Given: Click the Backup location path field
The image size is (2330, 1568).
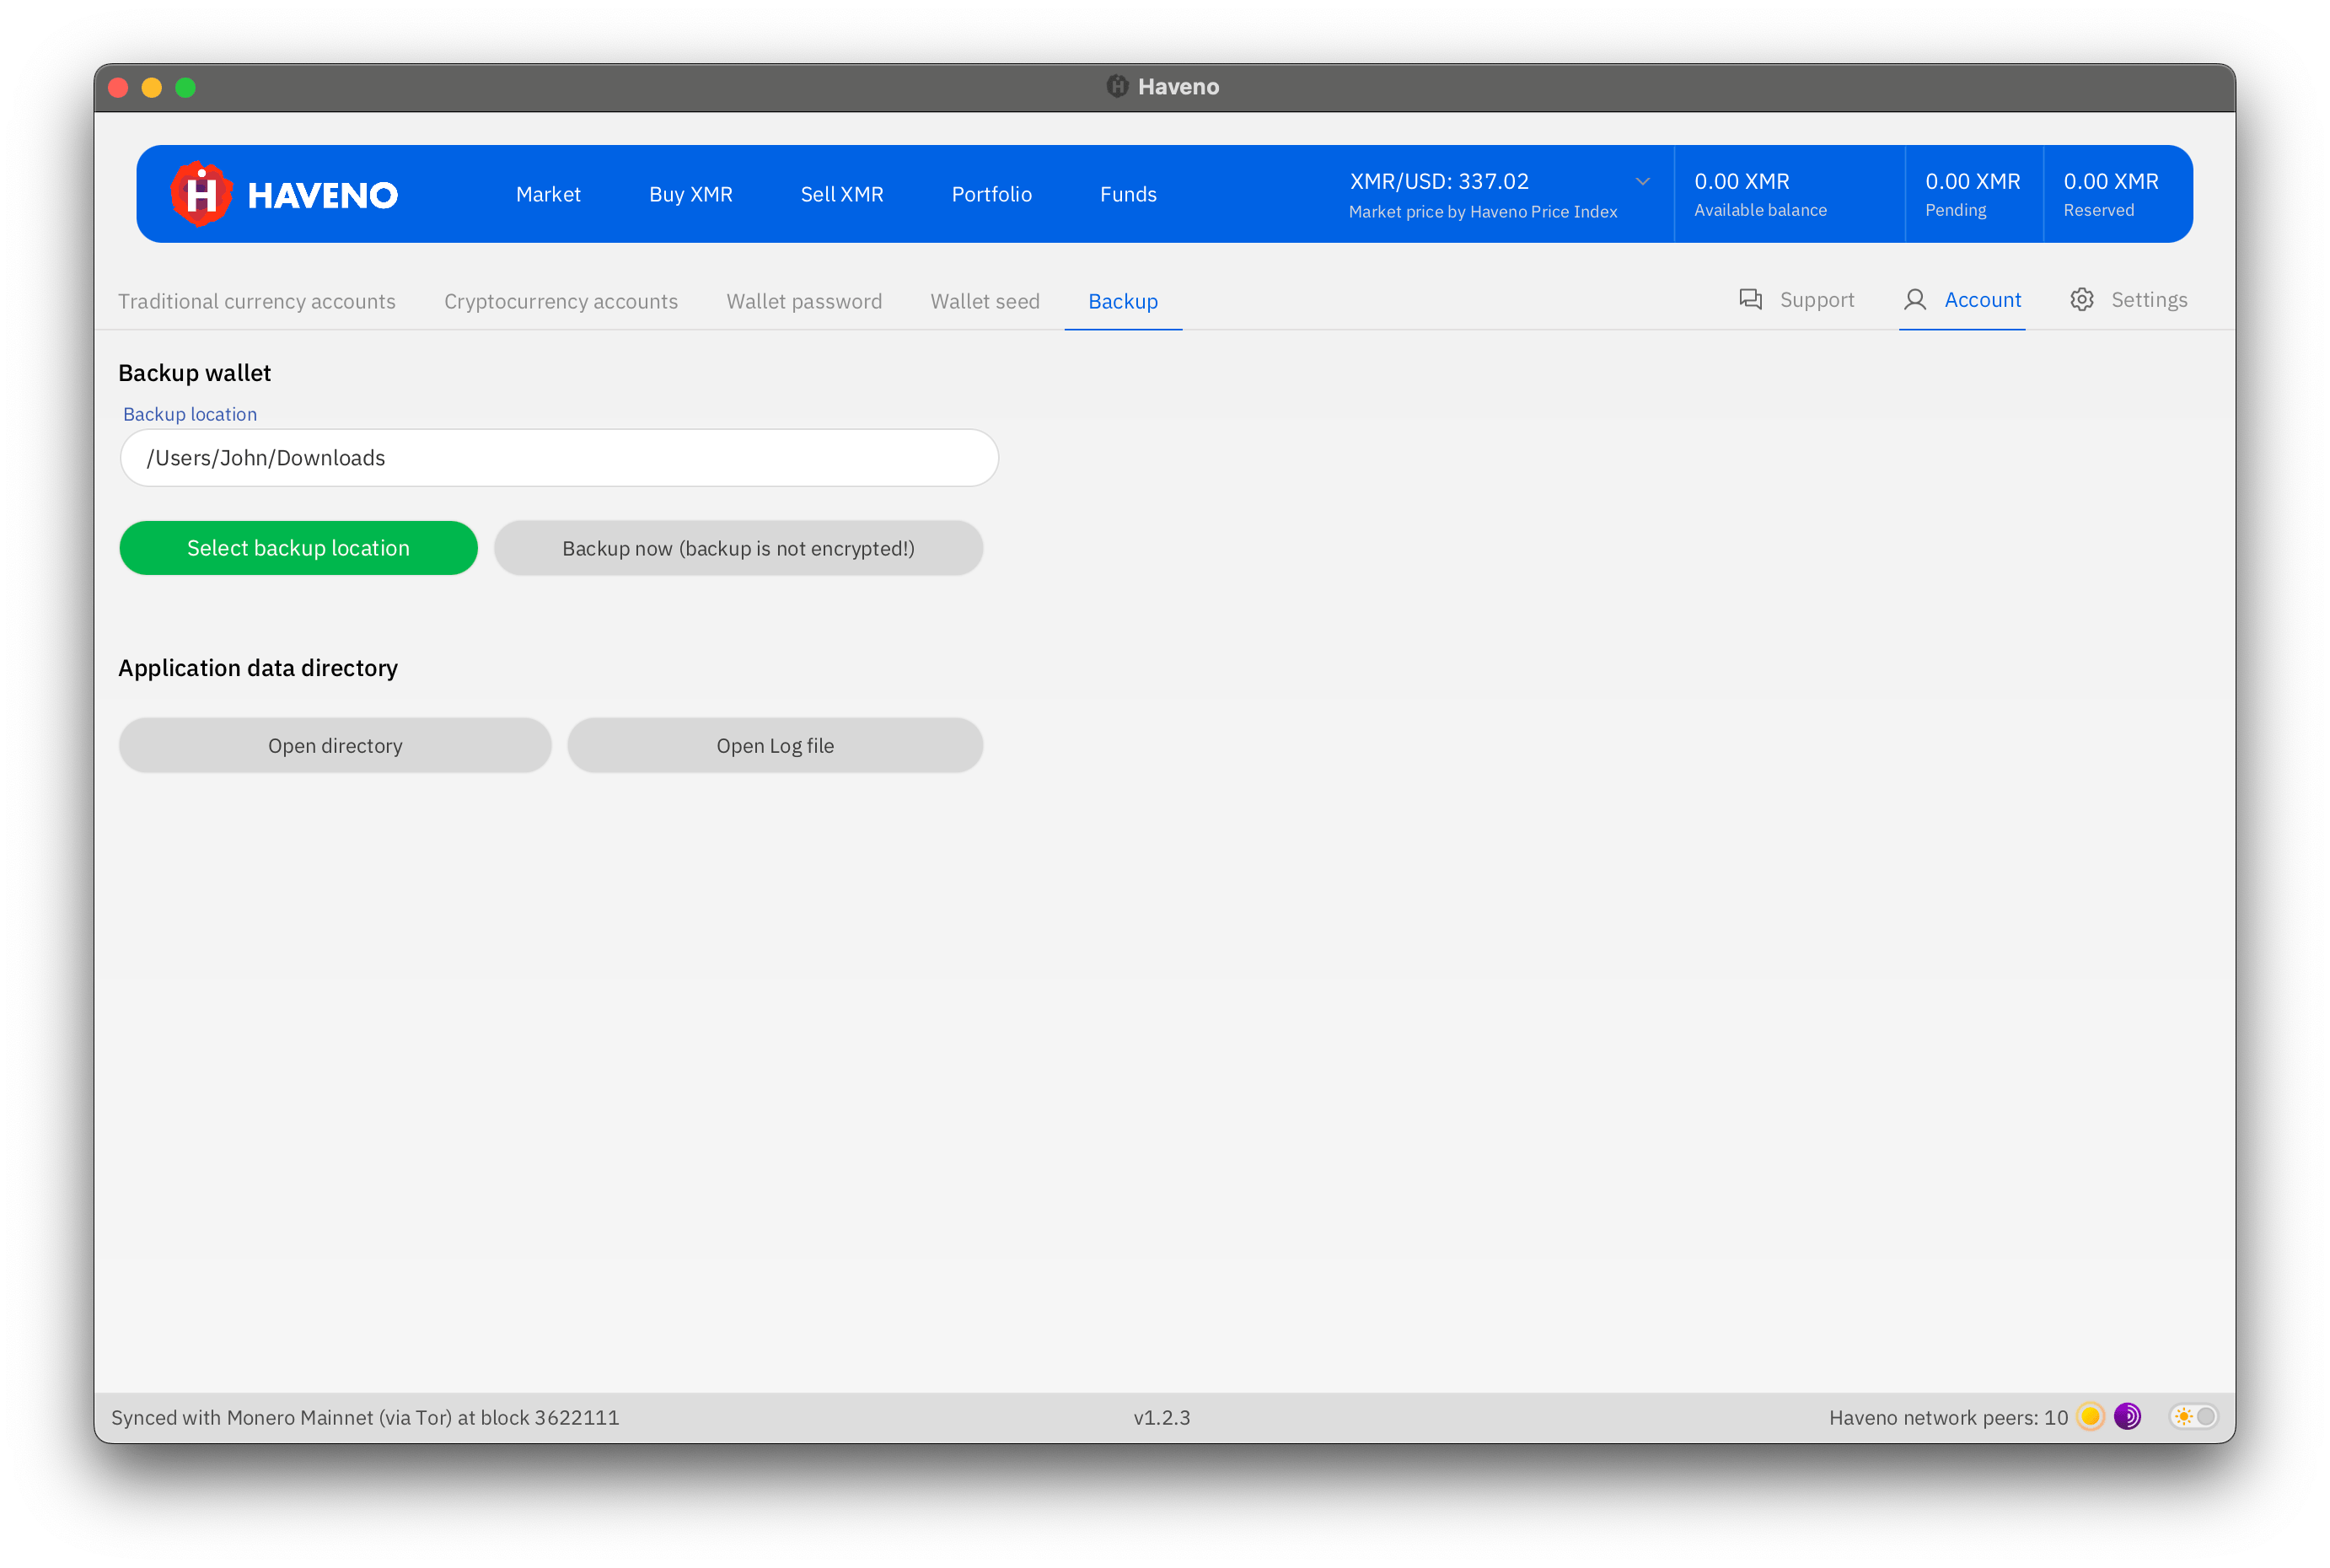Looking at the screenshot, I should (559, 458).
